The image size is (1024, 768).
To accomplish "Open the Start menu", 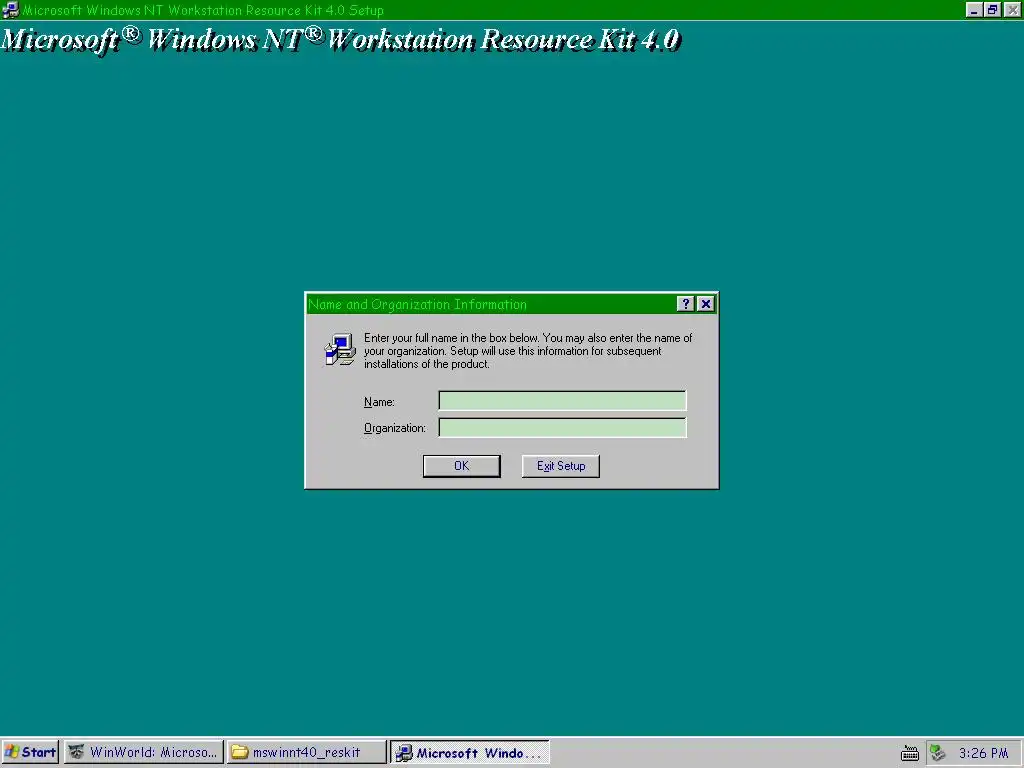I will pos(30,752).
